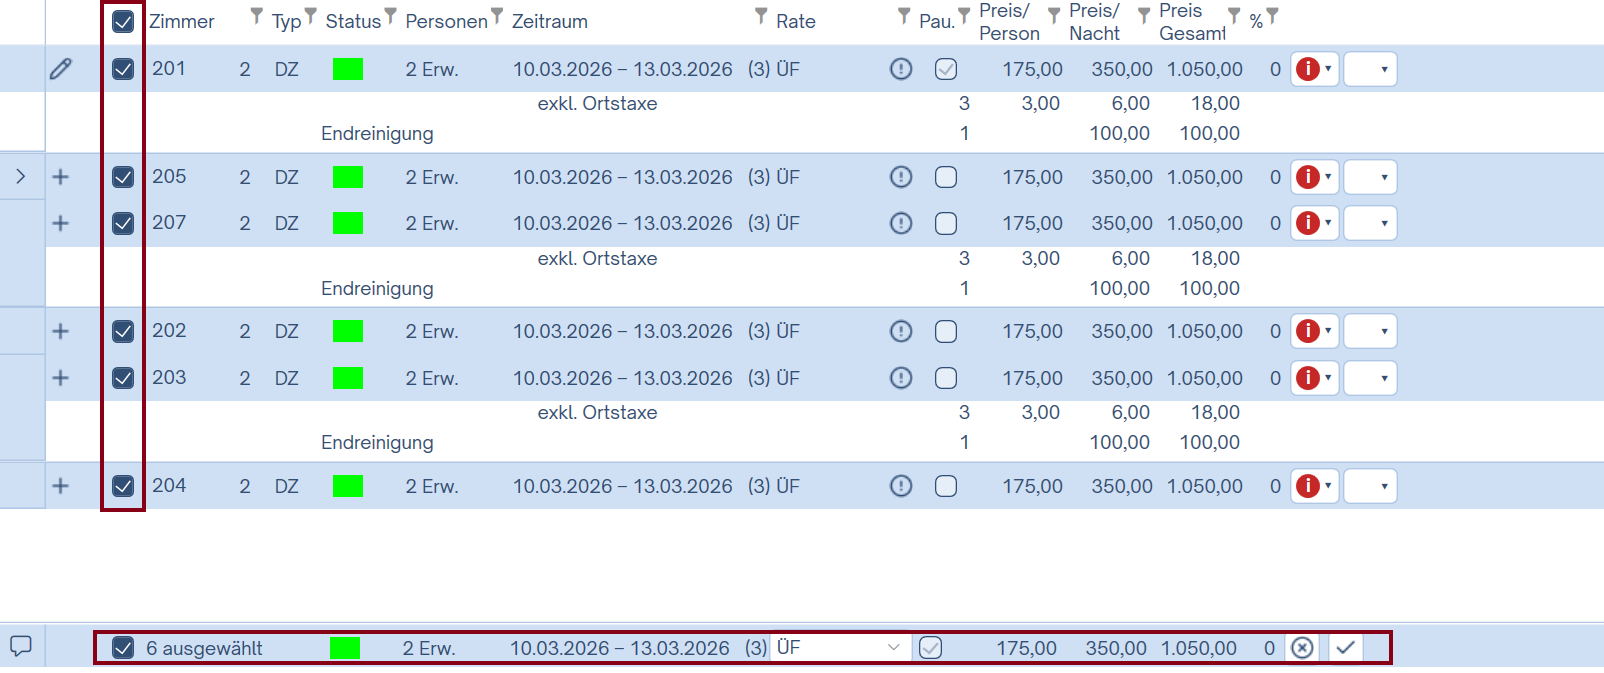The image size is (1604, 673).
Task: Cancel bulk edit with the circled X icon
Action: 1302,648
